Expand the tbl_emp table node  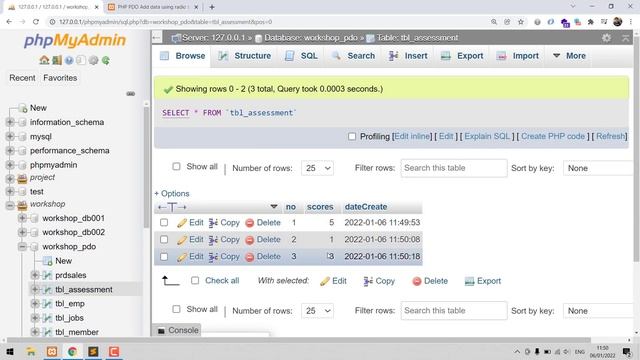click(35, 304)
